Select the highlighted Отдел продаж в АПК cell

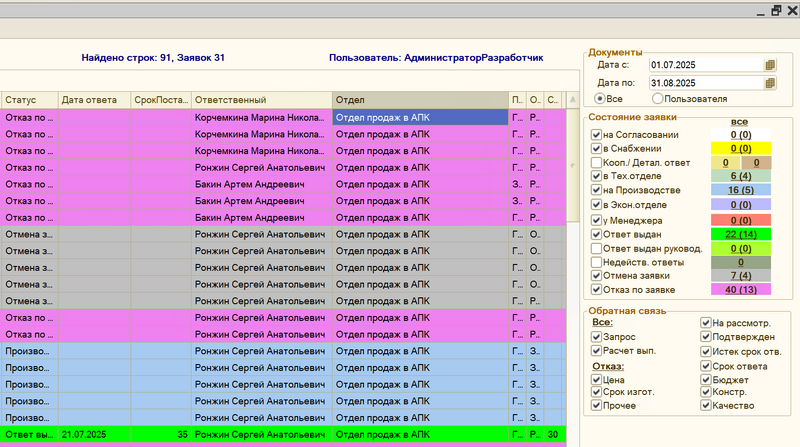tap(420, 117)
